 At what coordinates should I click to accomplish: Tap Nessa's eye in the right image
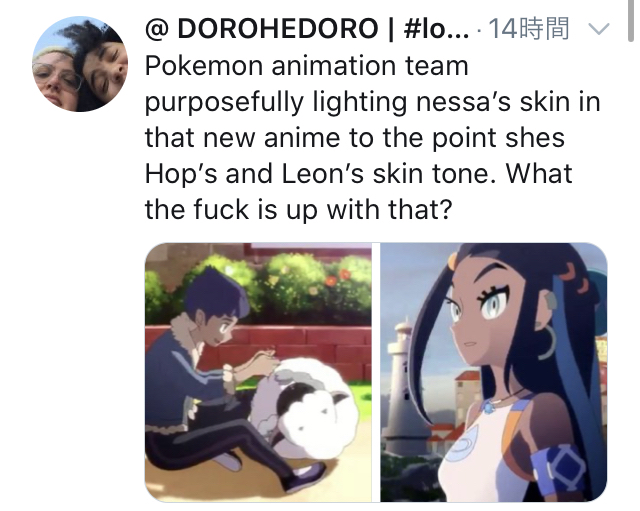pos(495,305)
